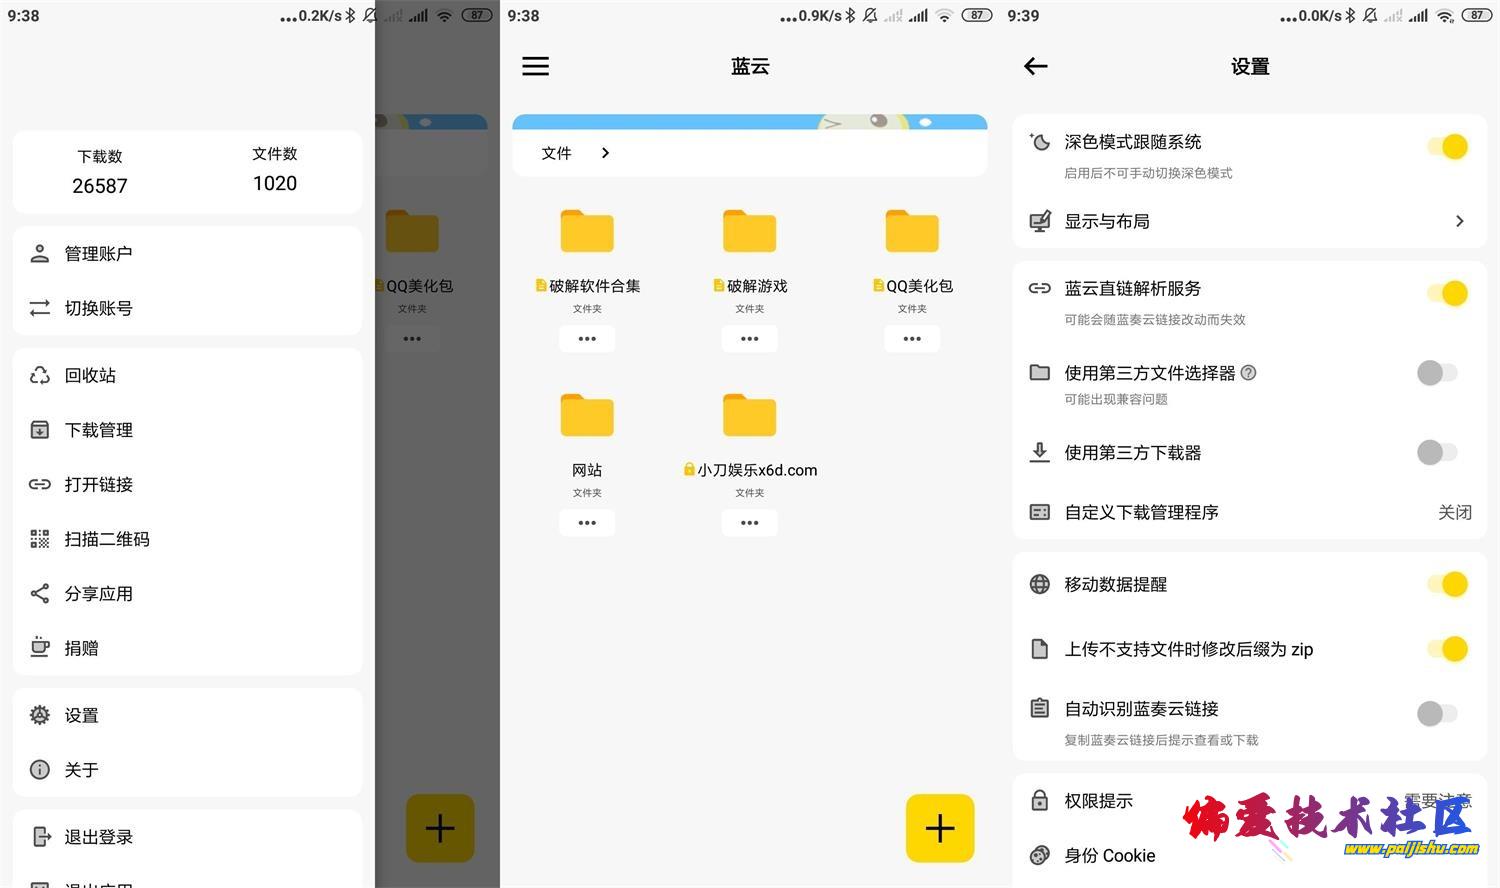Open the hamburger menu on 蓝云 screen
Viewport: 1500px width, 888px height.
point(536,66)
